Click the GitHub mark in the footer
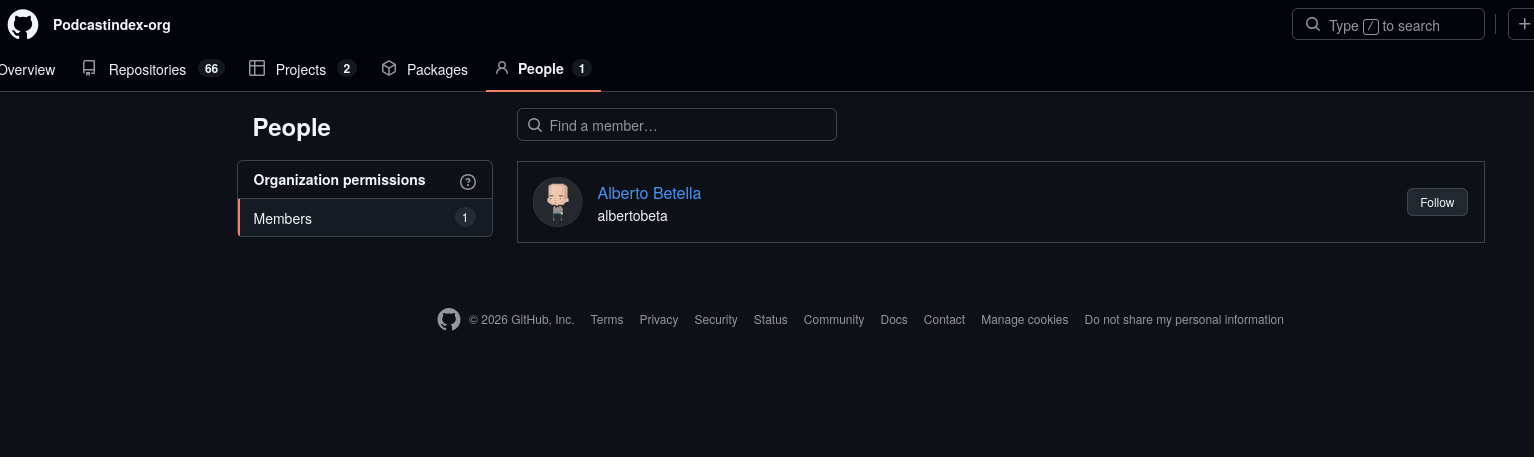 [449, 320]
